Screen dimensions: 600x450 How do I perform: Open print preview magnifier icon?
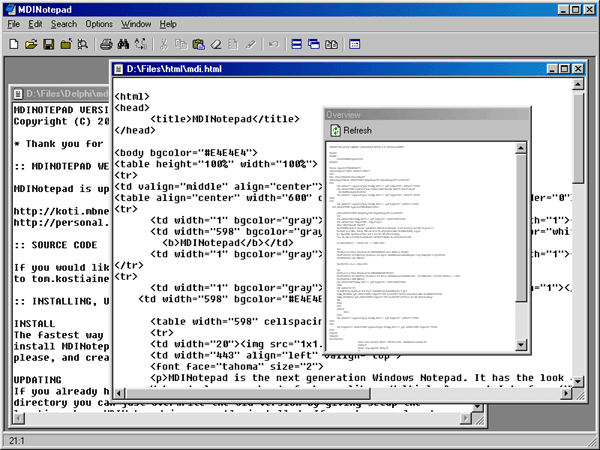click(x=83, y=44)
